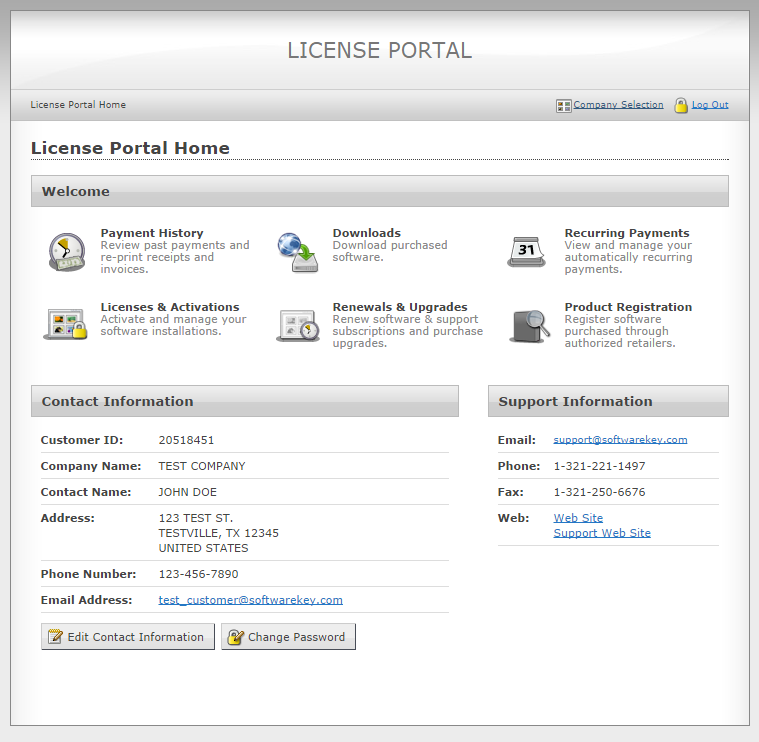
Task: Log out using the Log Out link
Action: [x=710, y=105]
